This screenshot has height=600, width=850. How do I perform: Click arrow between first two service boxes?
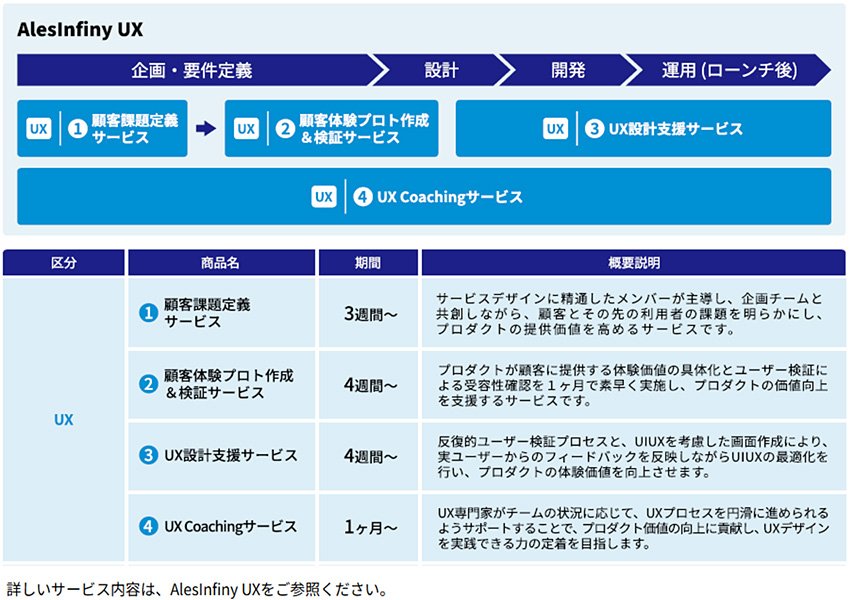pos(205,129)
